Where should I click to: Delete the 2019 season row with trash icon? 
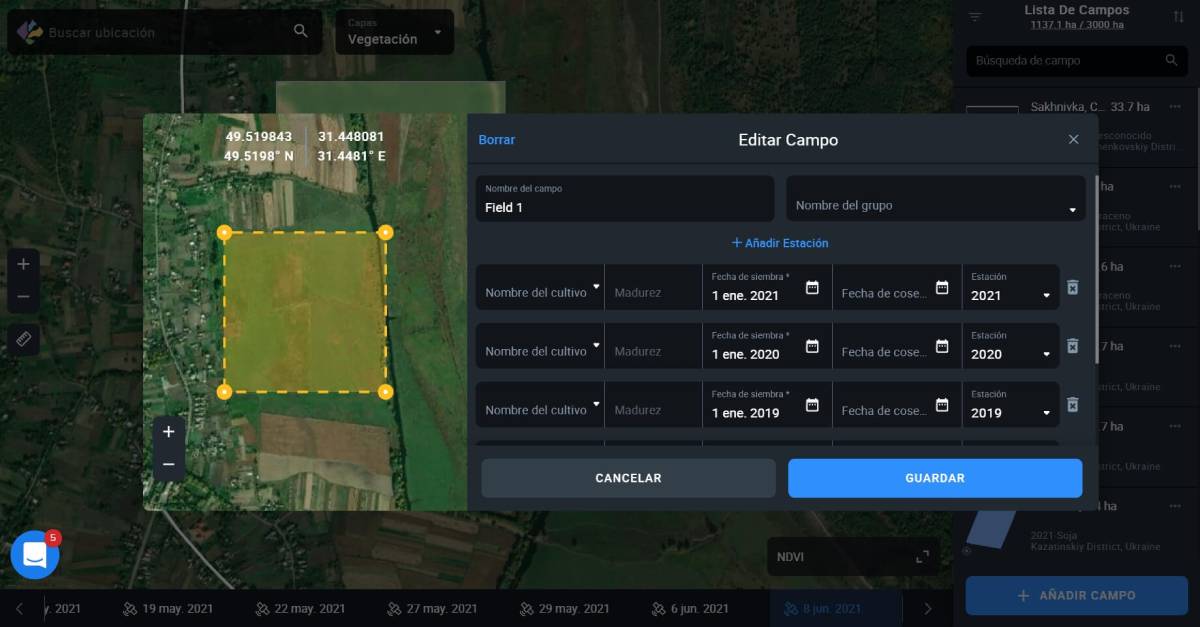(1072, 404)
